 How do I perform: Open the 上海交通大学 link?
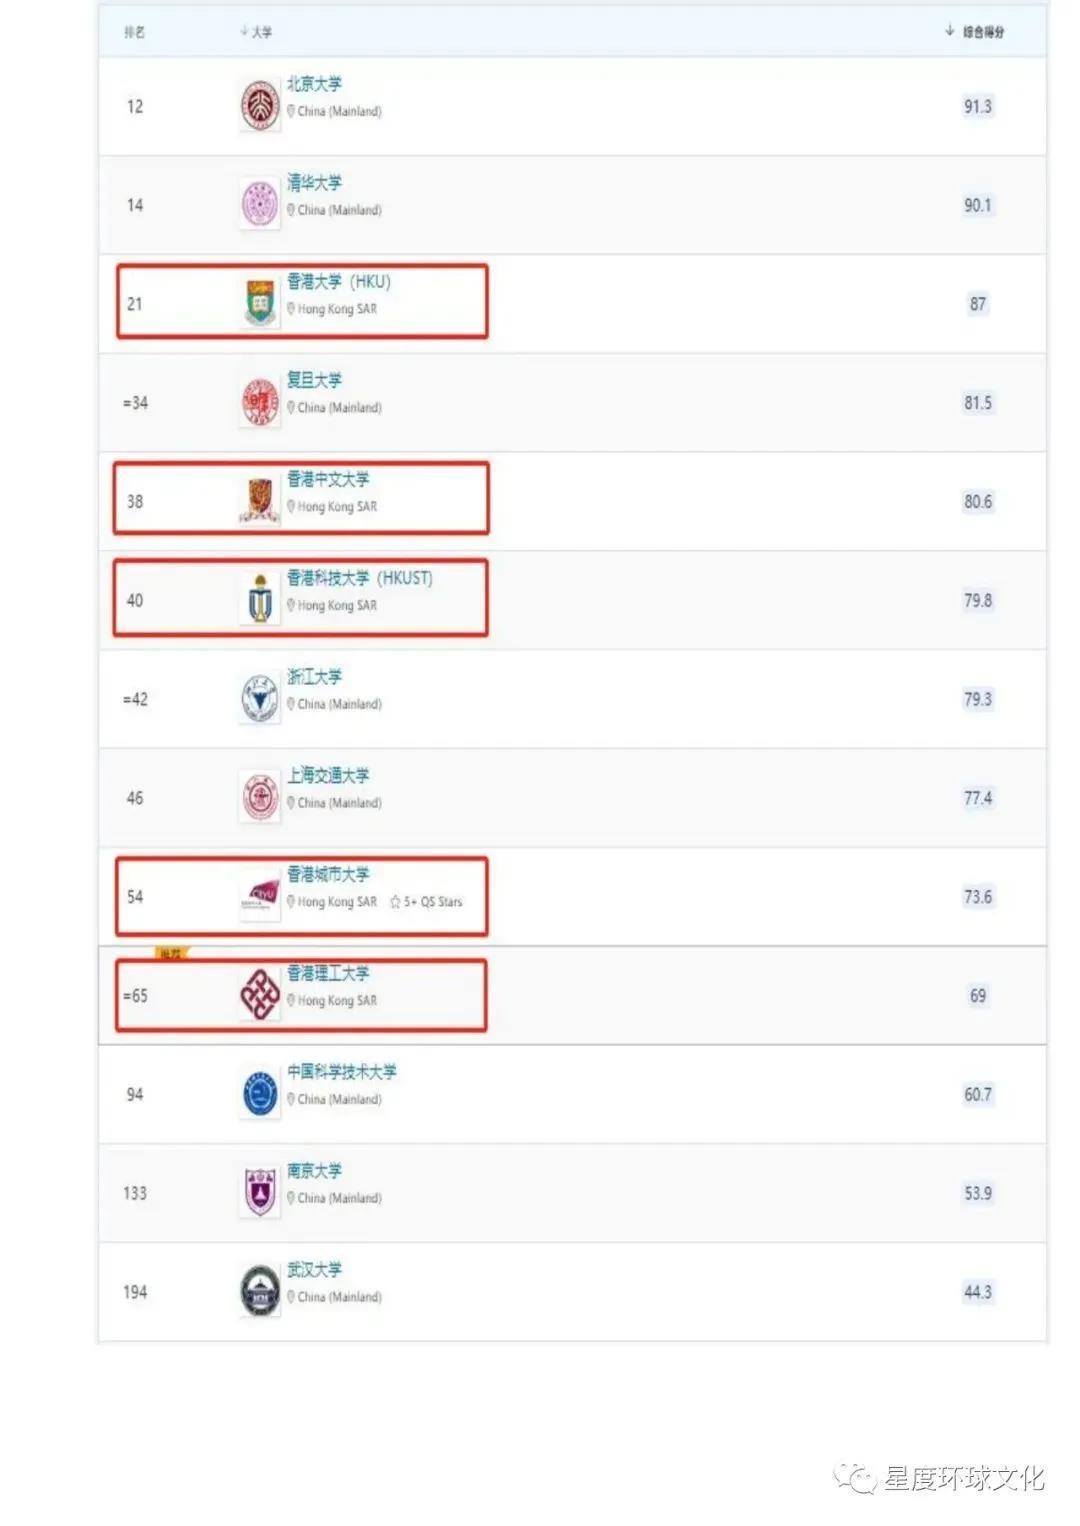click(328, 775)
